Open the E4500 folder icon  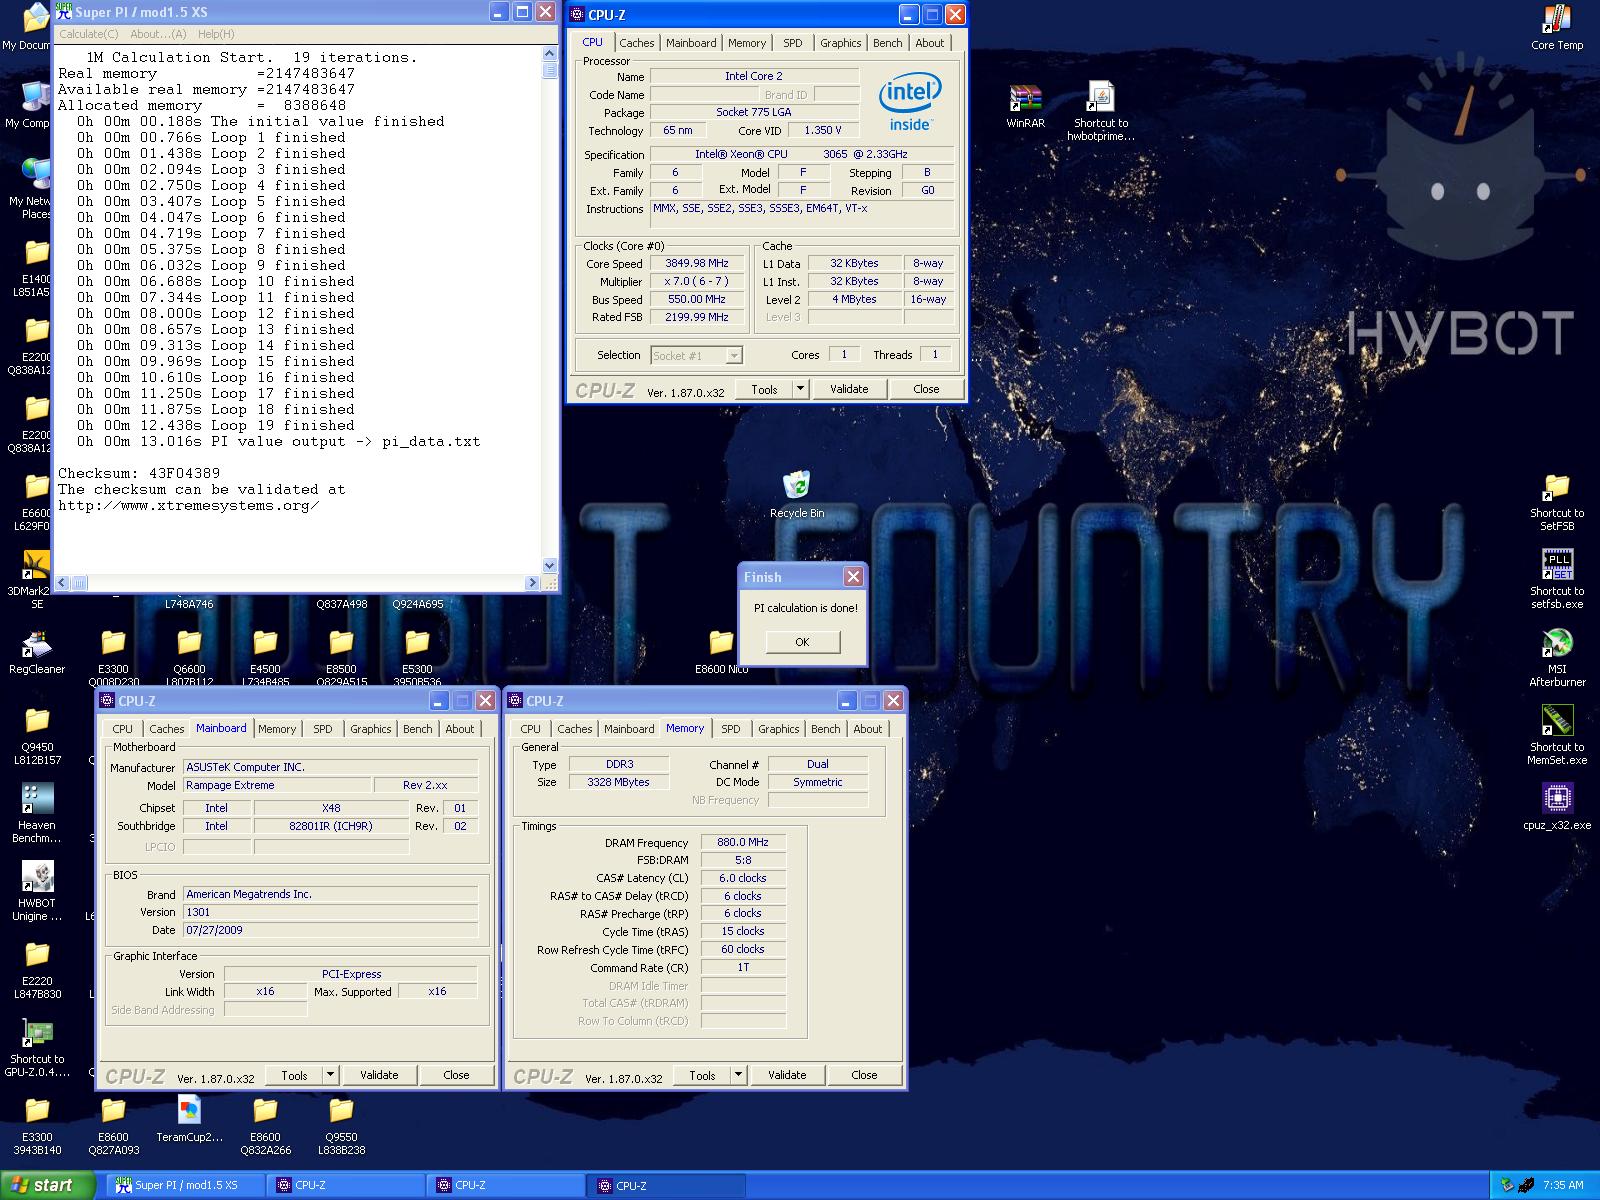click(265, 643)
